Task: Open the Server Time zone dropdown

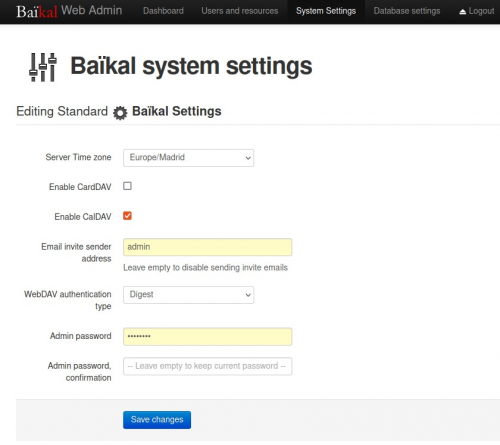Action: pos(188,158)
